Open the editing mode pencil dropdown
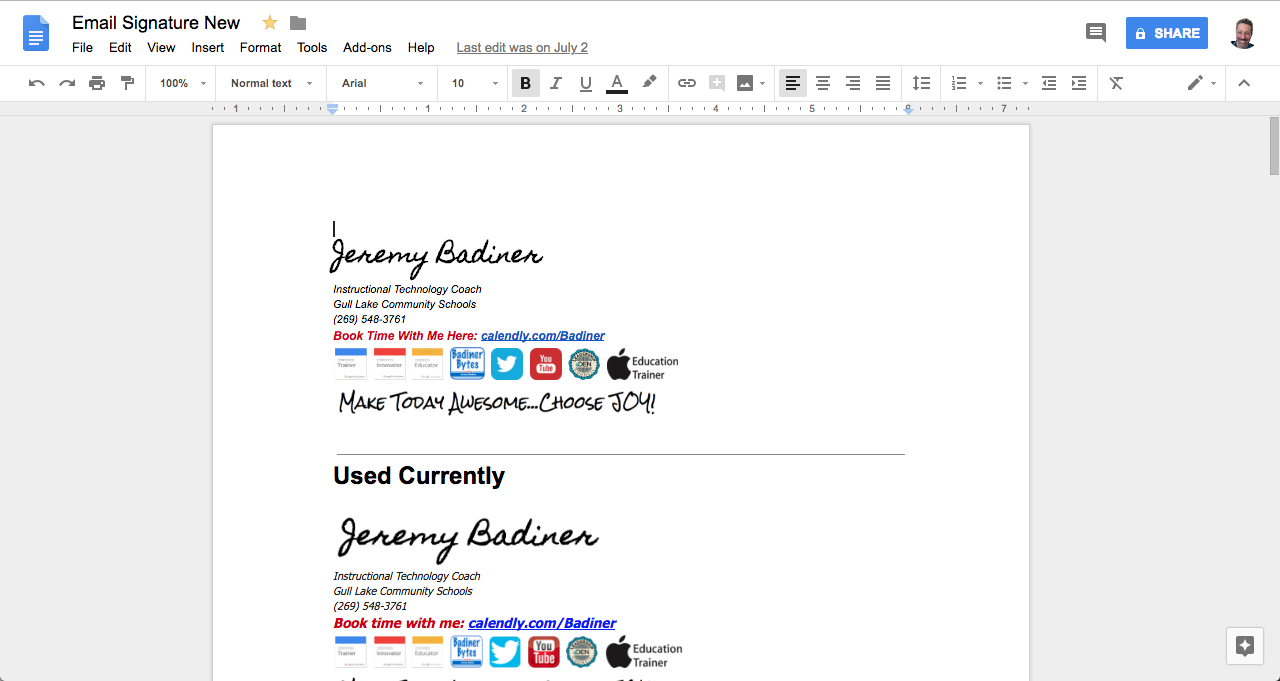The width and height of the screenshot is (1280, 681). (1201, 83)
